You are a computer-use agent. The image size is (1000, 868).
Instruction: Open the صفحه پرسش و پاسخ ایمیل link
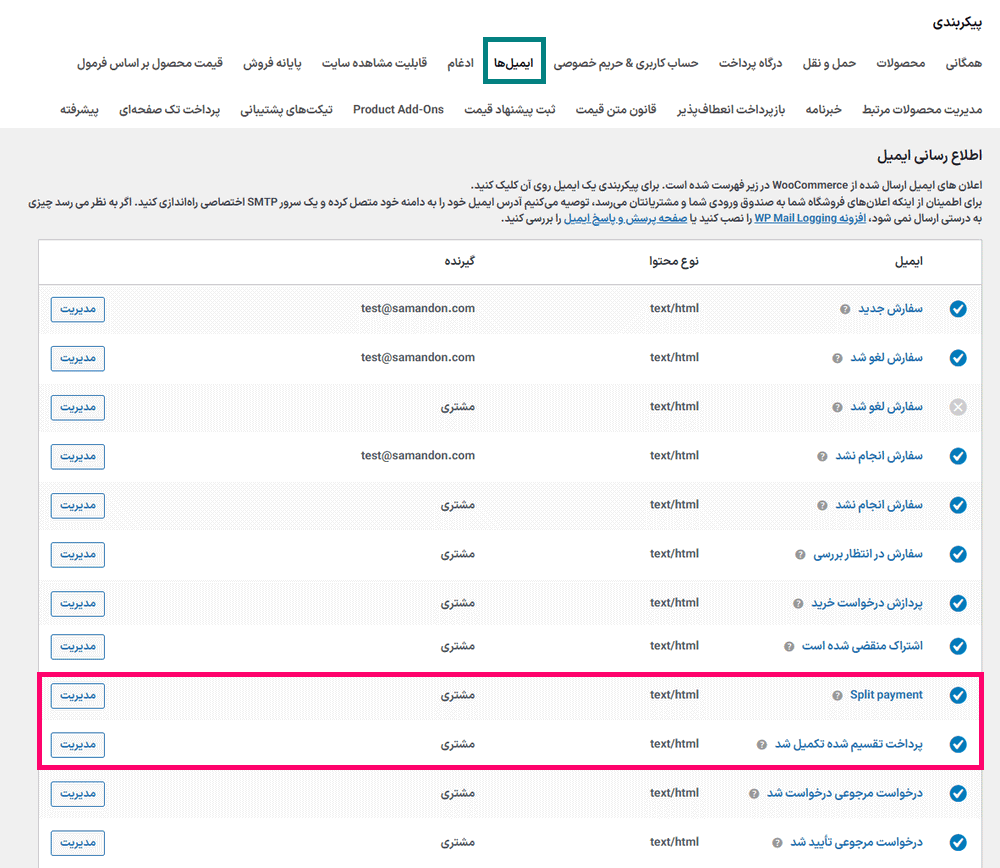pyautogui.click(x=625, y=218)
